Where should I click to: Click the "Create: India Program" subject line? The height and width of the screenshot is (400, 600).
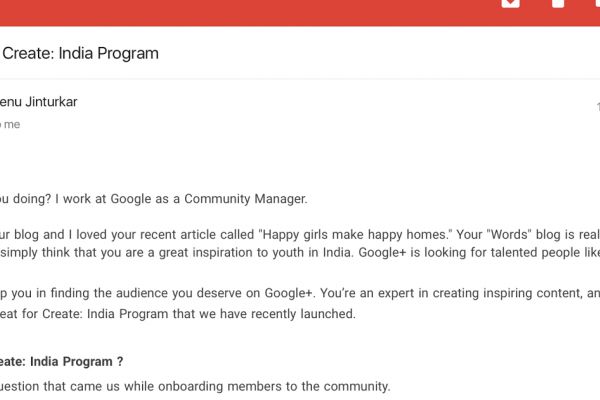point(81,53)
